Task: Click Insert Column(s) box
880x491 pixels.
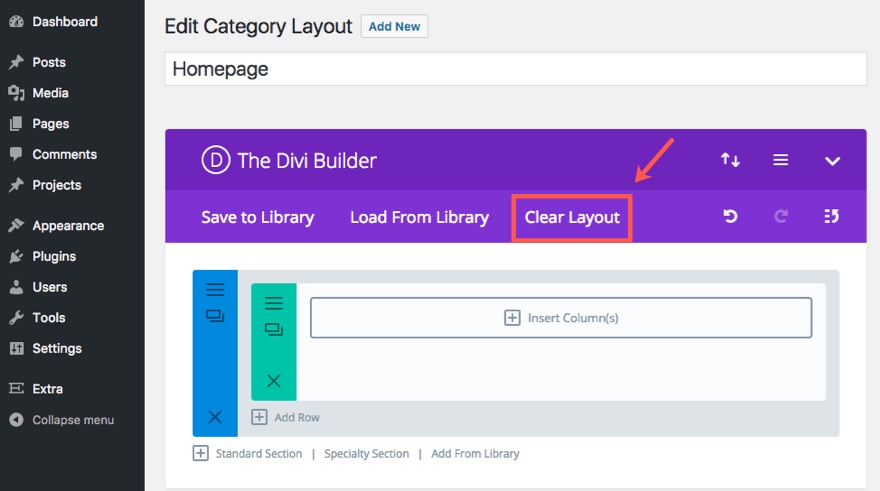Action: pos(560,318)
